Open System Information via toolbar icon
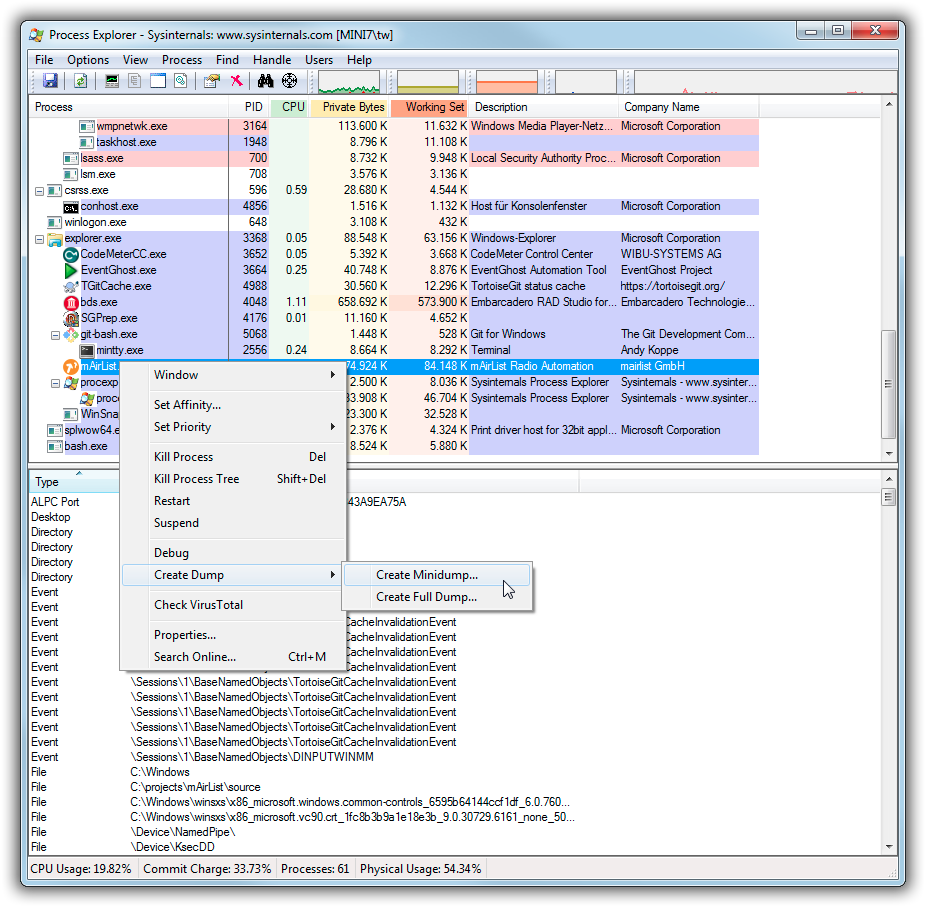 [x=111, y=81]
